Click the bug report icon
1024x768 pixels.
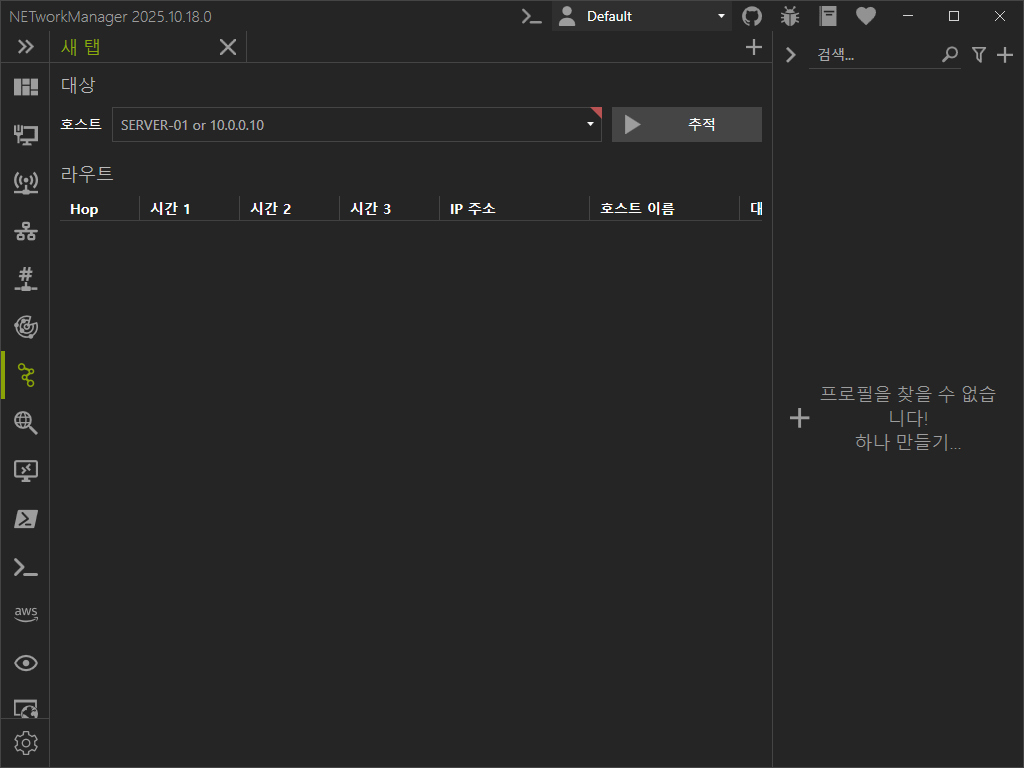pos(790,16)
